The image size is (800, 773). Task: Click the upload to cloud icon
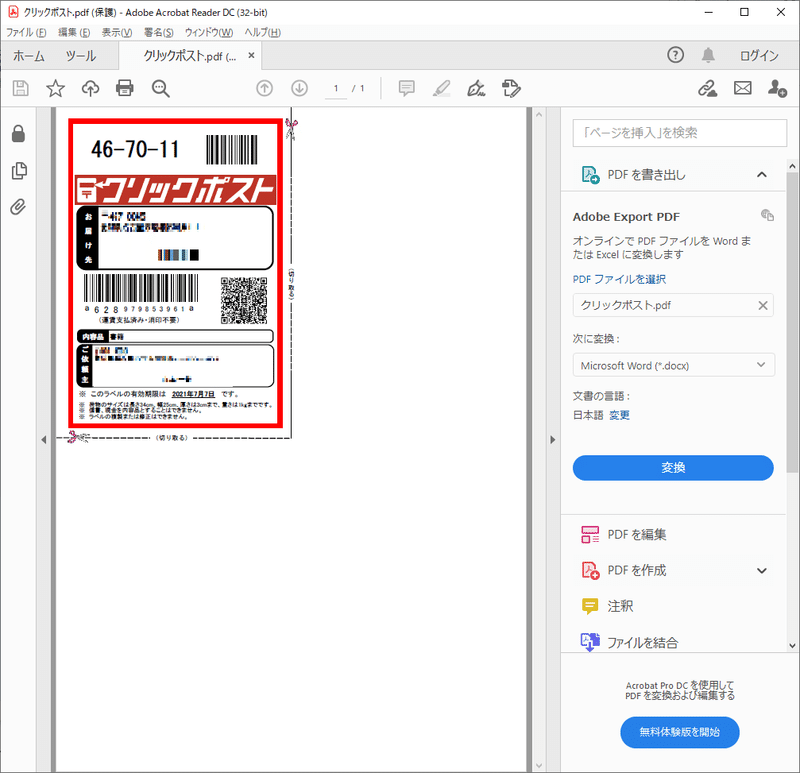point(90,88)
